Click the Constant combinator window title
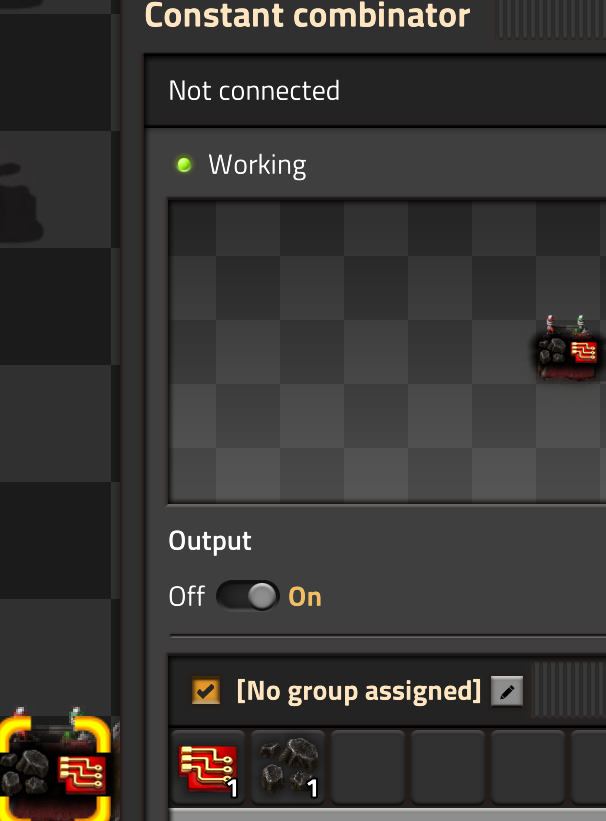The height and width of the screenshot is (821, 606). click(x=307, y=15)
